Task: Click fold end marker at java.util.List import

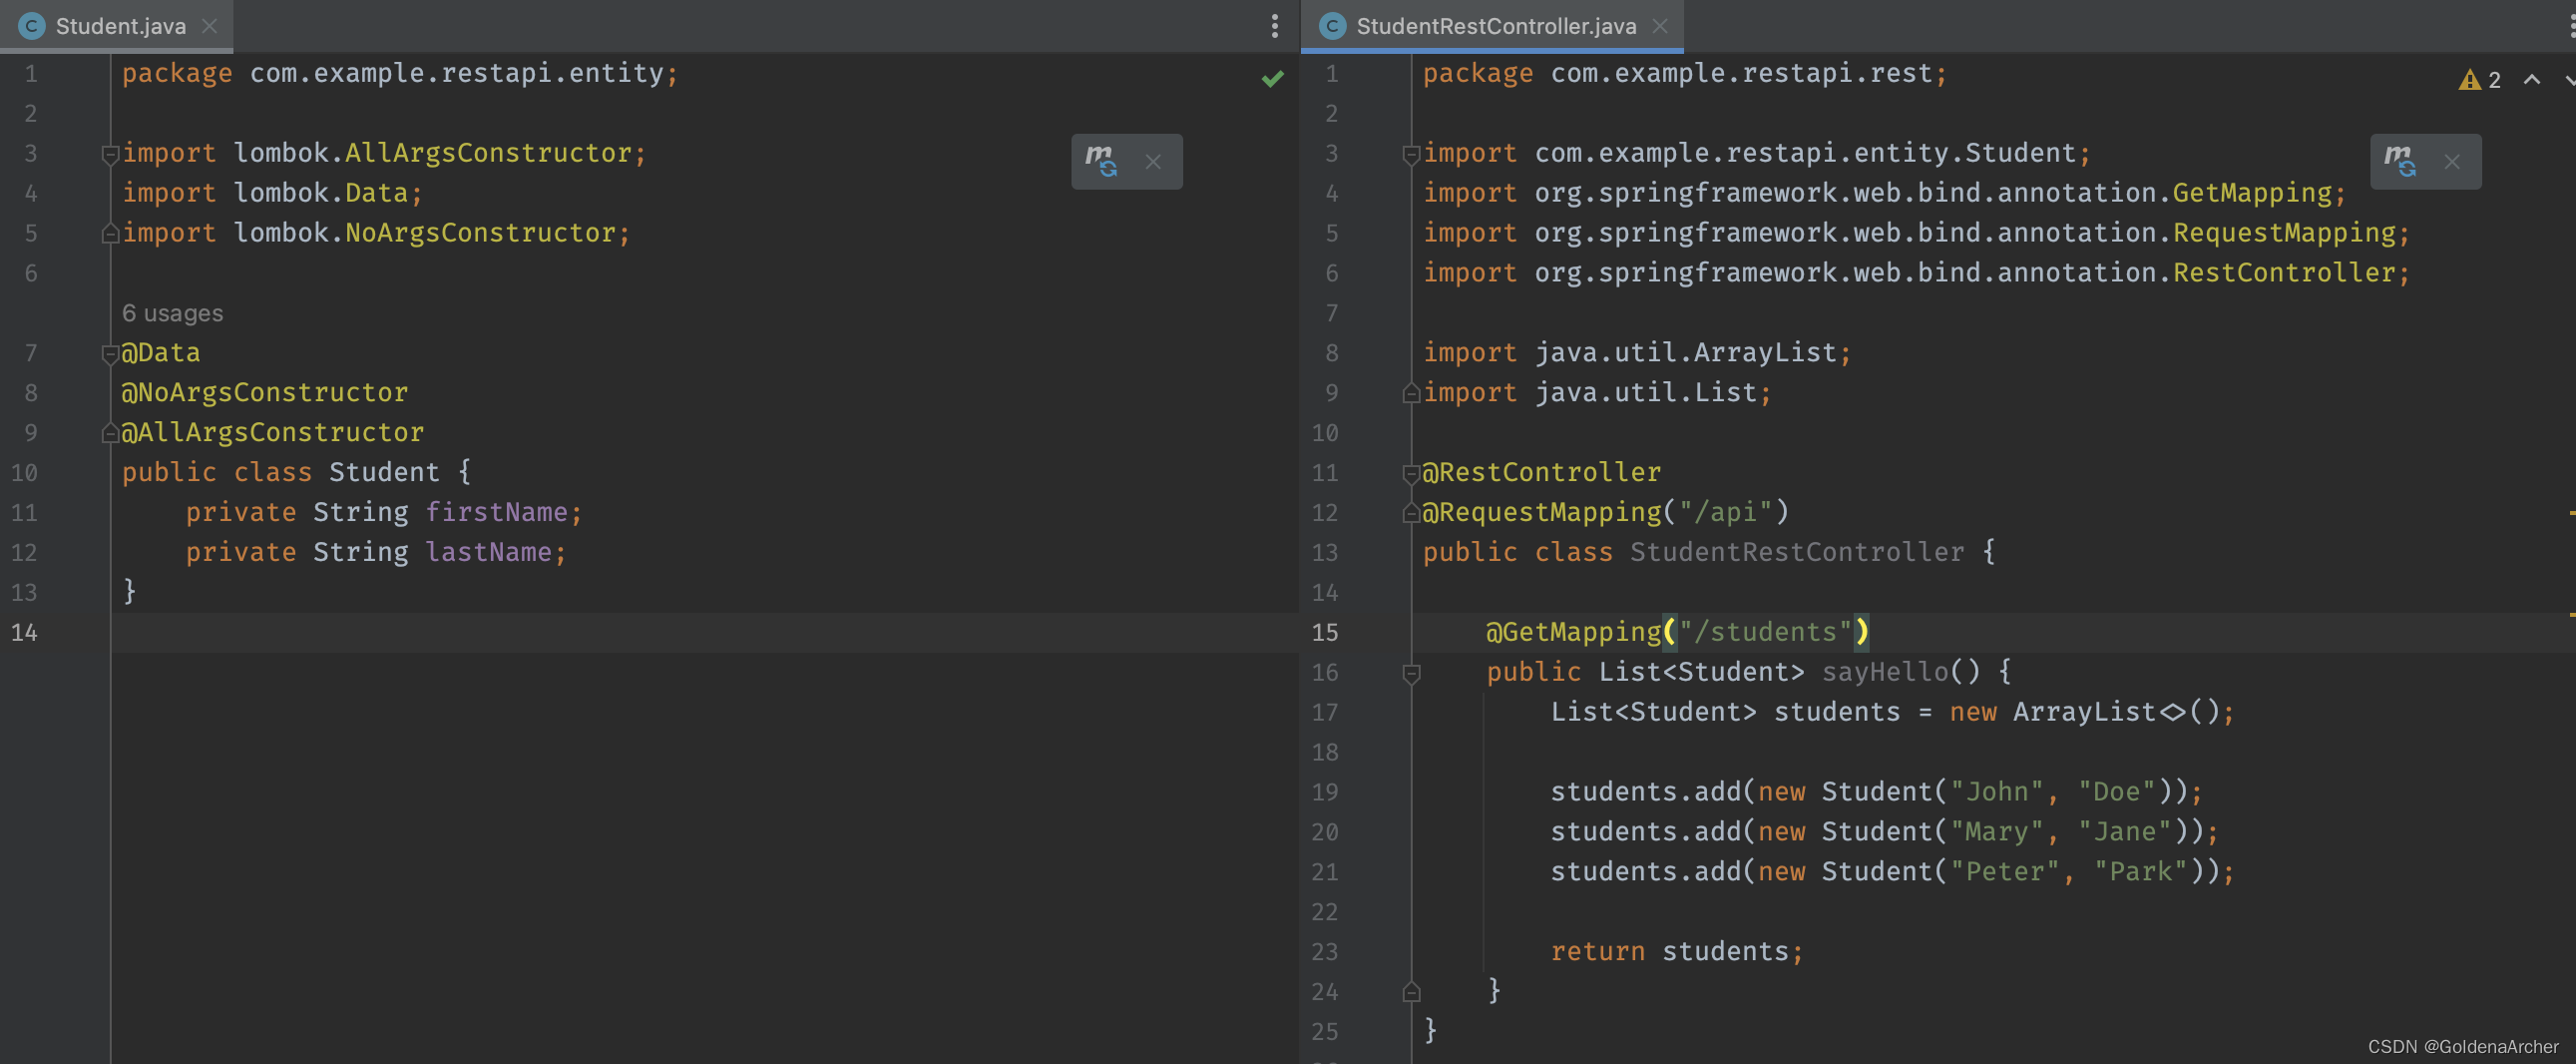Action: coord(1411,394)
